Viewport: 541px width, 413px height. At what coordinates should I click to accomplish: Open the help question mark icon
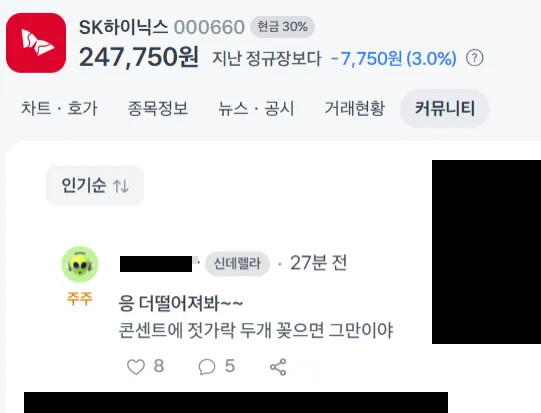(475, 58)
